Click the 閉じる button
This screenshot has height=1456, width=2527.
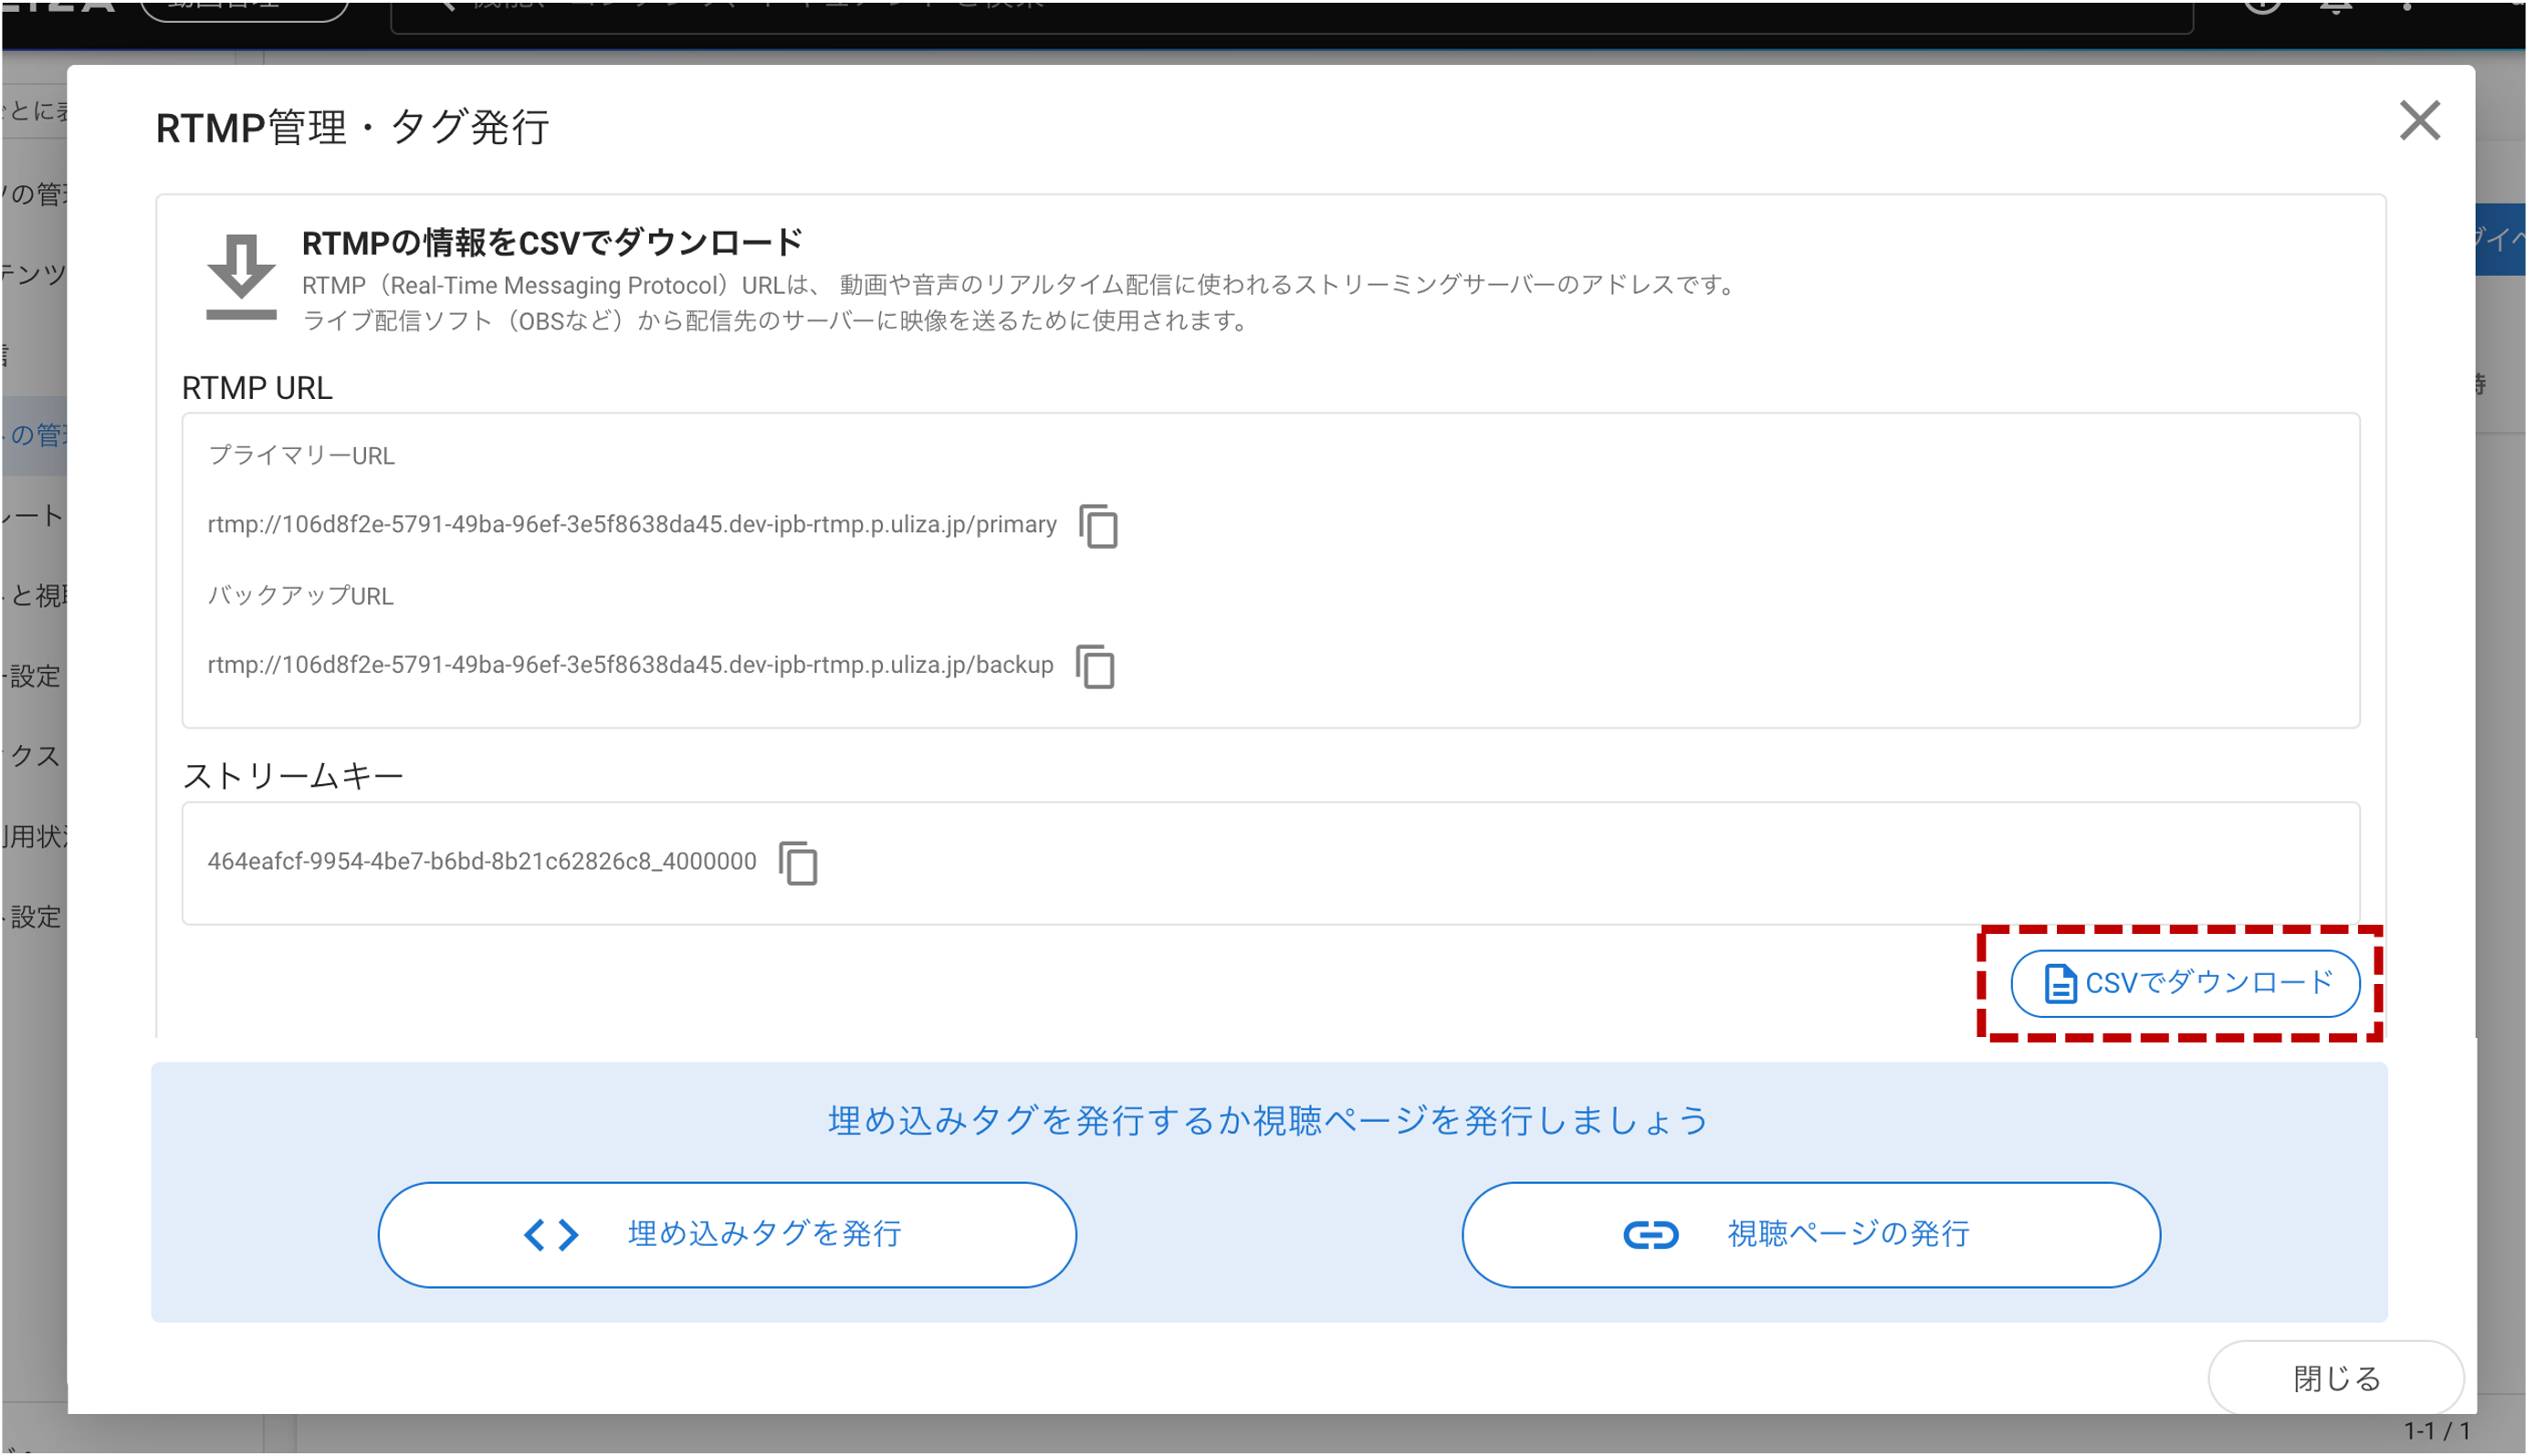click(2335, 1379)
